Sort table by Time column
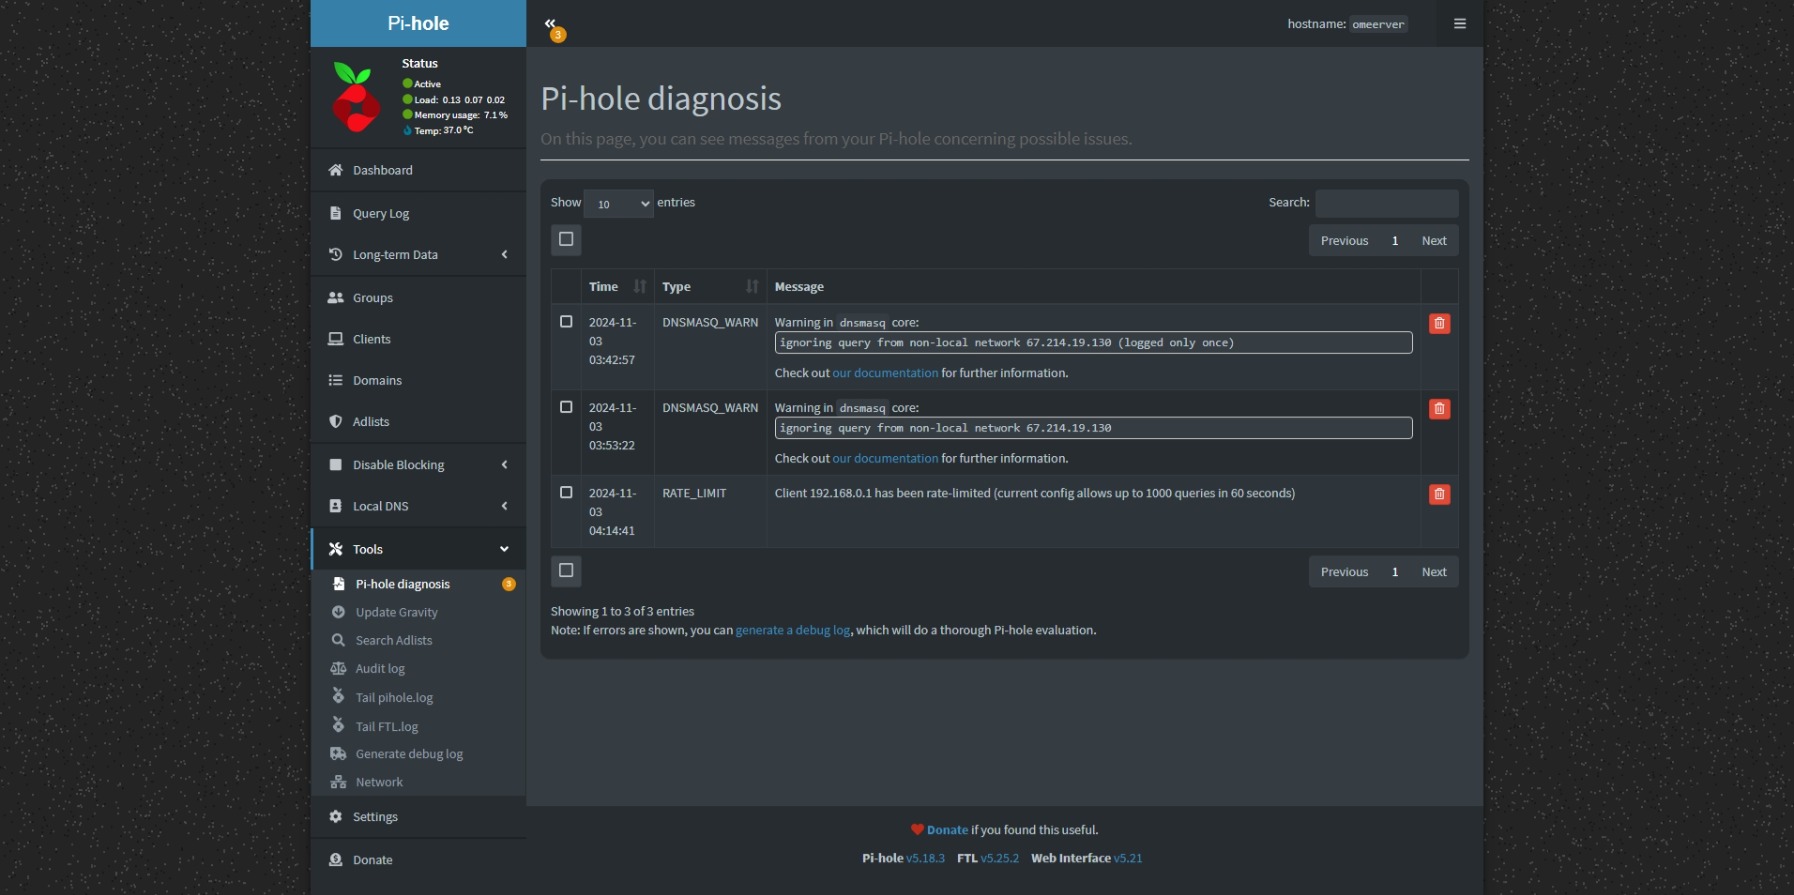This screenshot has height=895, width=1794. pos(617,286)
